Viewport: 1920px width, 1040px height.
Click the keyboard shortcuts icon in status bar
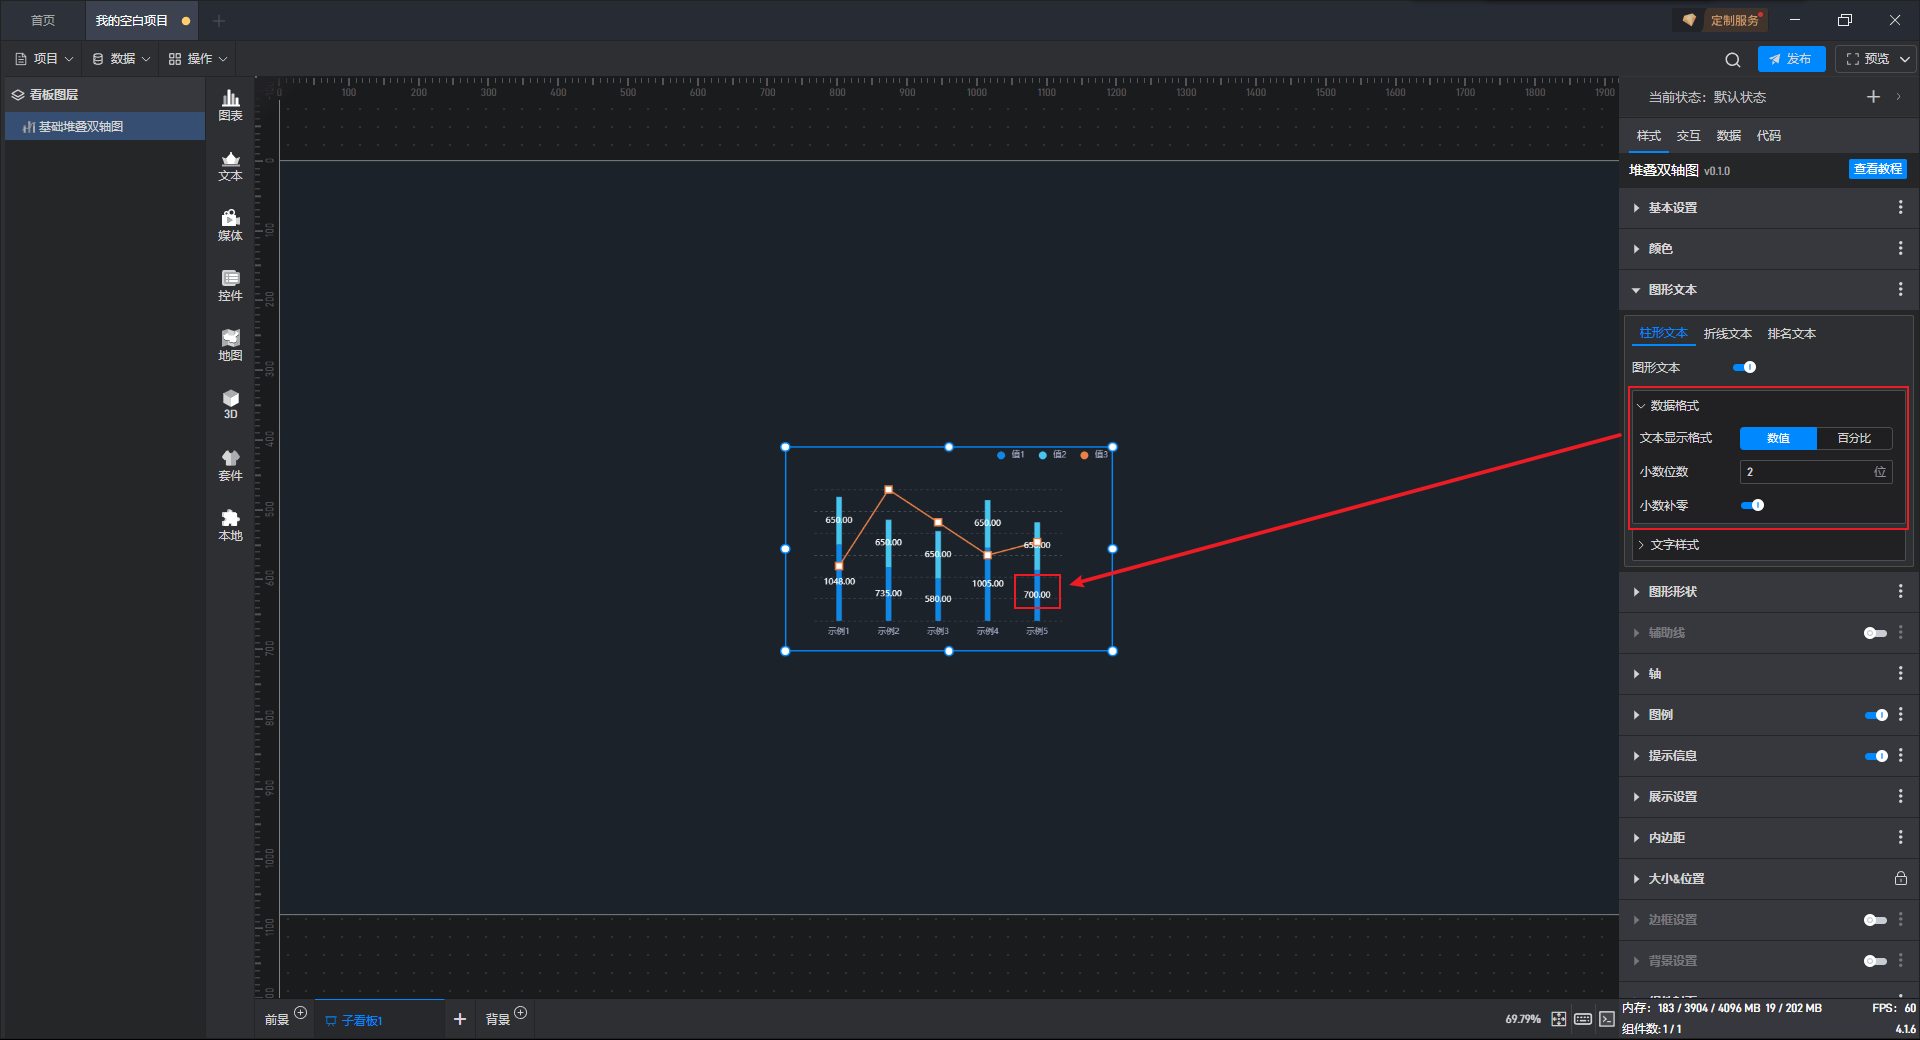[1583, 1019]
